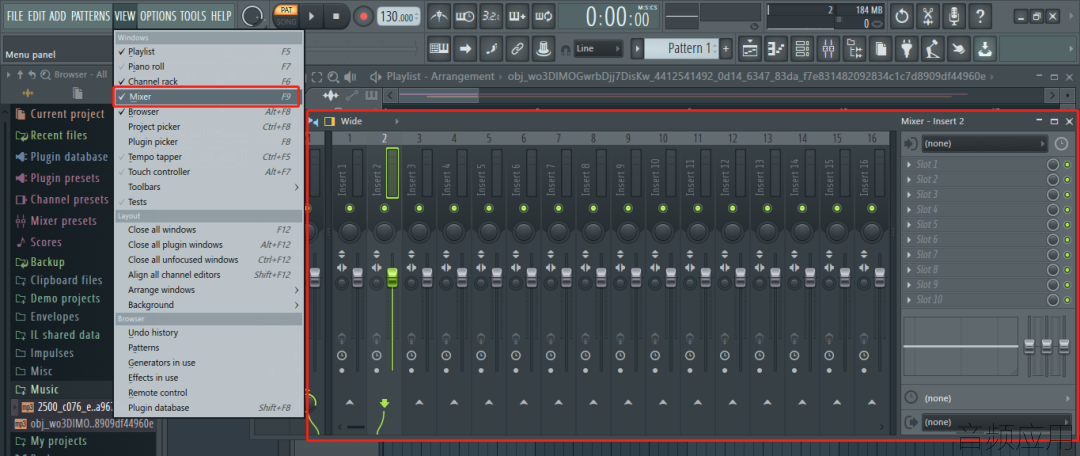Choose Close all plugin windows
Image resolution: width=1080 pixels, height=456 pixels.
(207, 245)
